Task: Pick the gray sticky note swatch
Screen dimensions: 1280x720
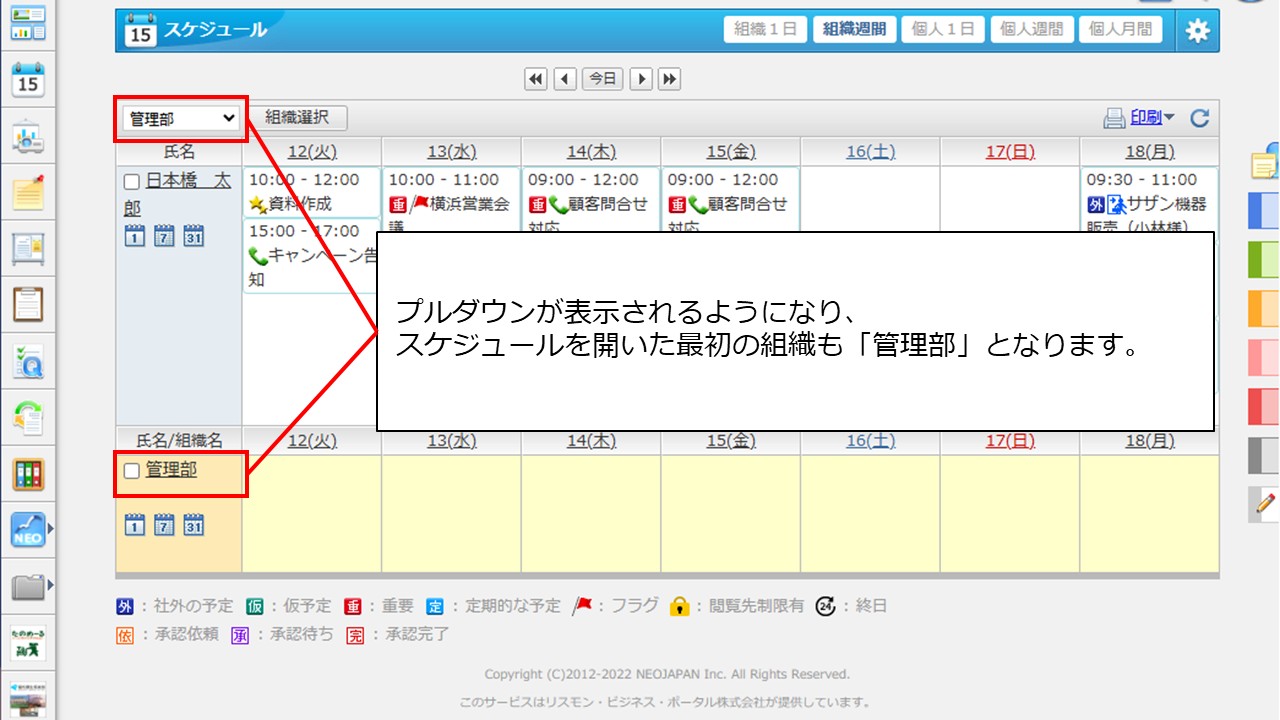Action: coord(1265,455)
